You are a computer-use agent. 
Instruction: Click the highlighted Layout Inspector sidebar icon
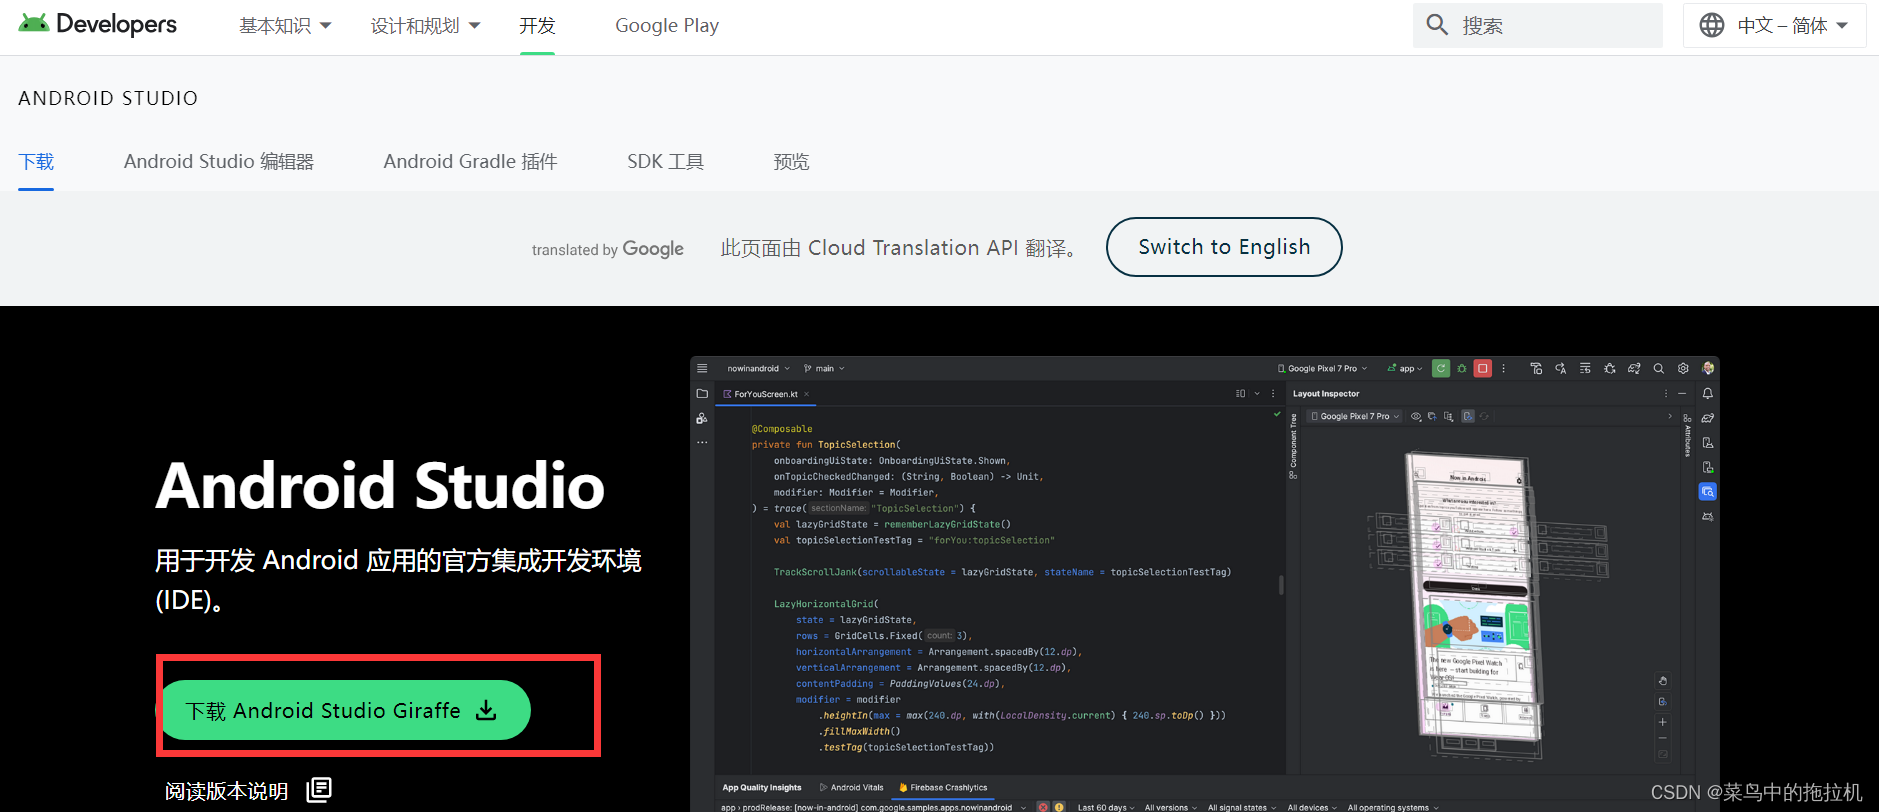point(1708,491)
